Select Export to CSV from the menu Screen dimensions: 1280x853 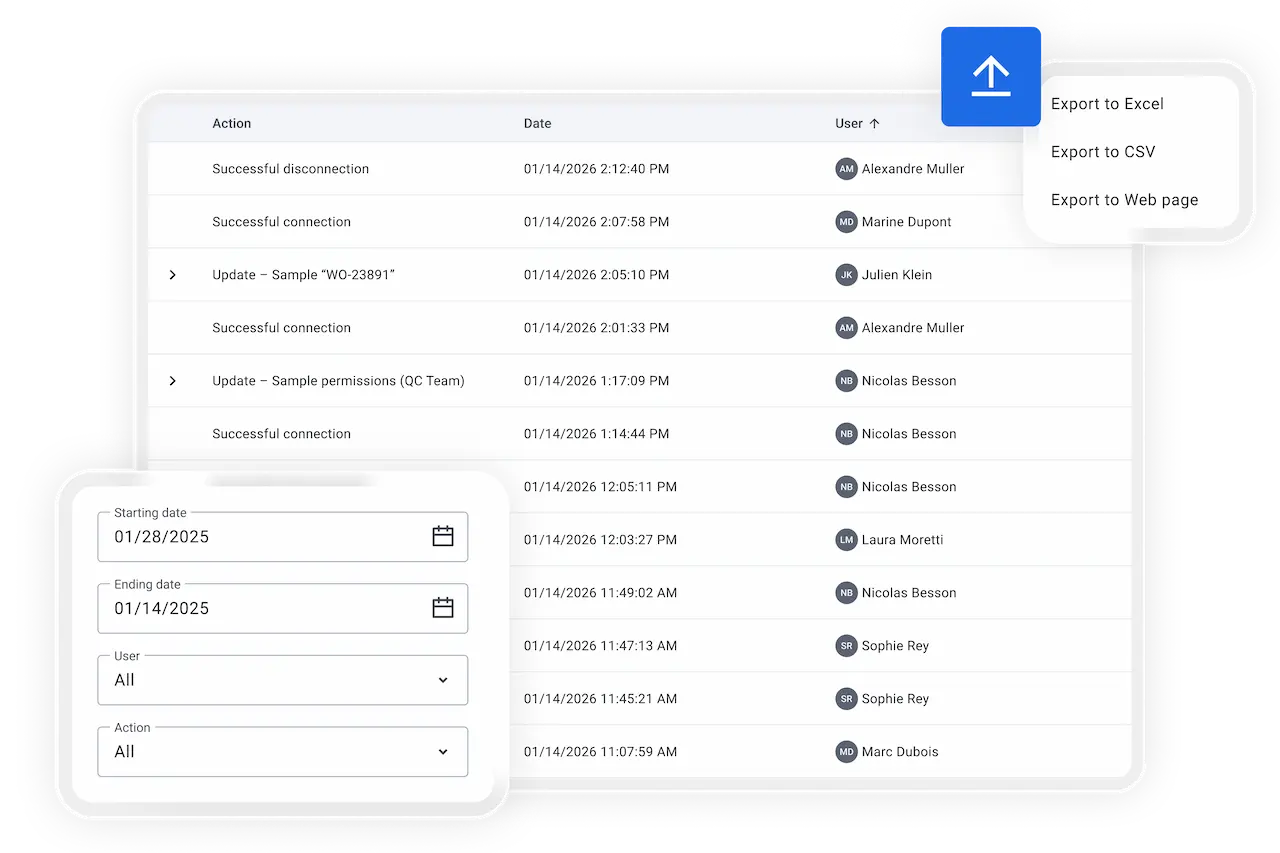click(1103, 151)
